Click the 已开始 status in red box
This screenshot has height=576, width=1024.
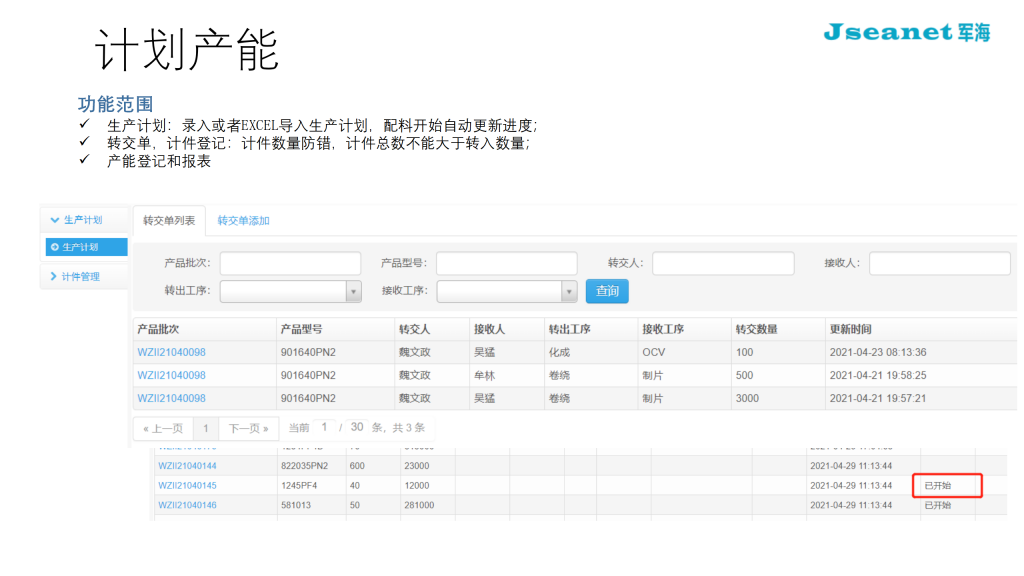(x=946, y=485)
